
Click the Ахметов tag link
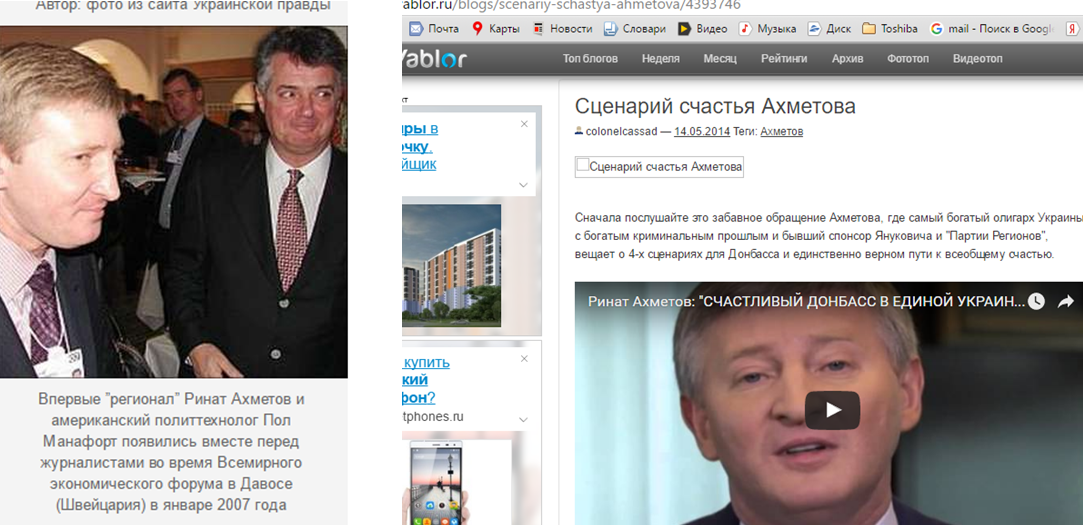point(781,131)
